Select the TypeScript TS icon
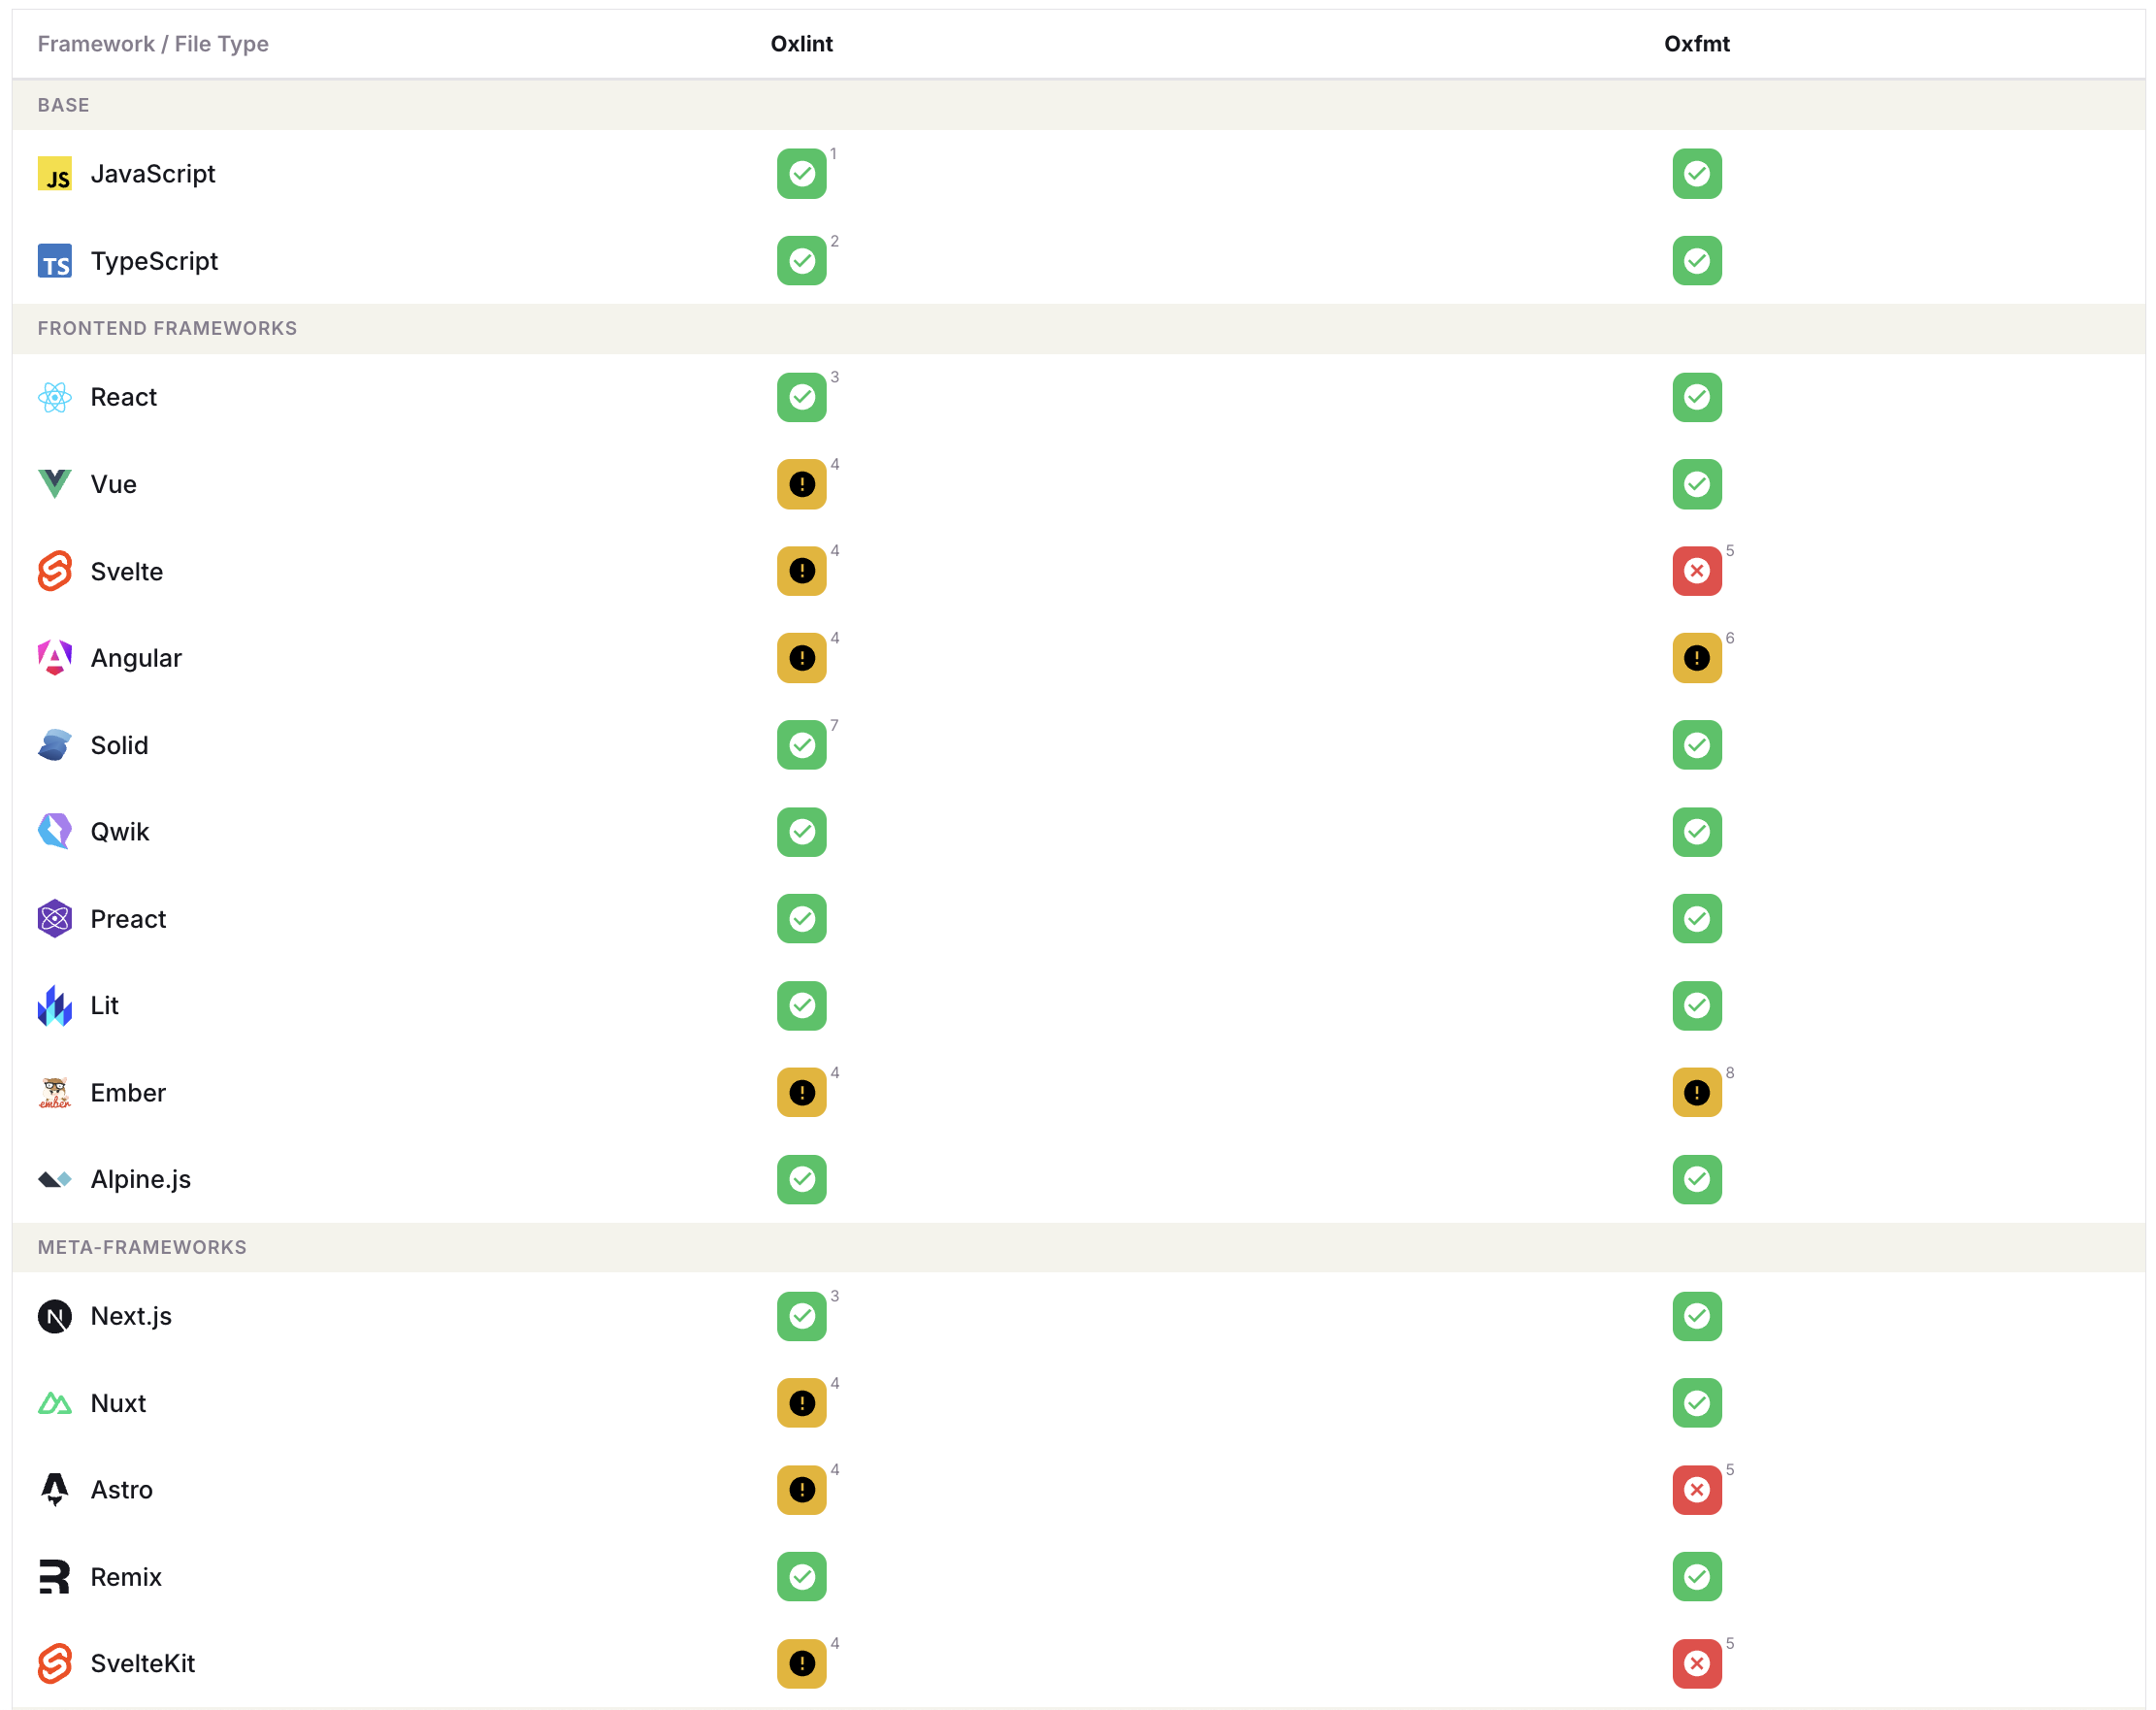2156x1710 pixels. pos(56,261)
